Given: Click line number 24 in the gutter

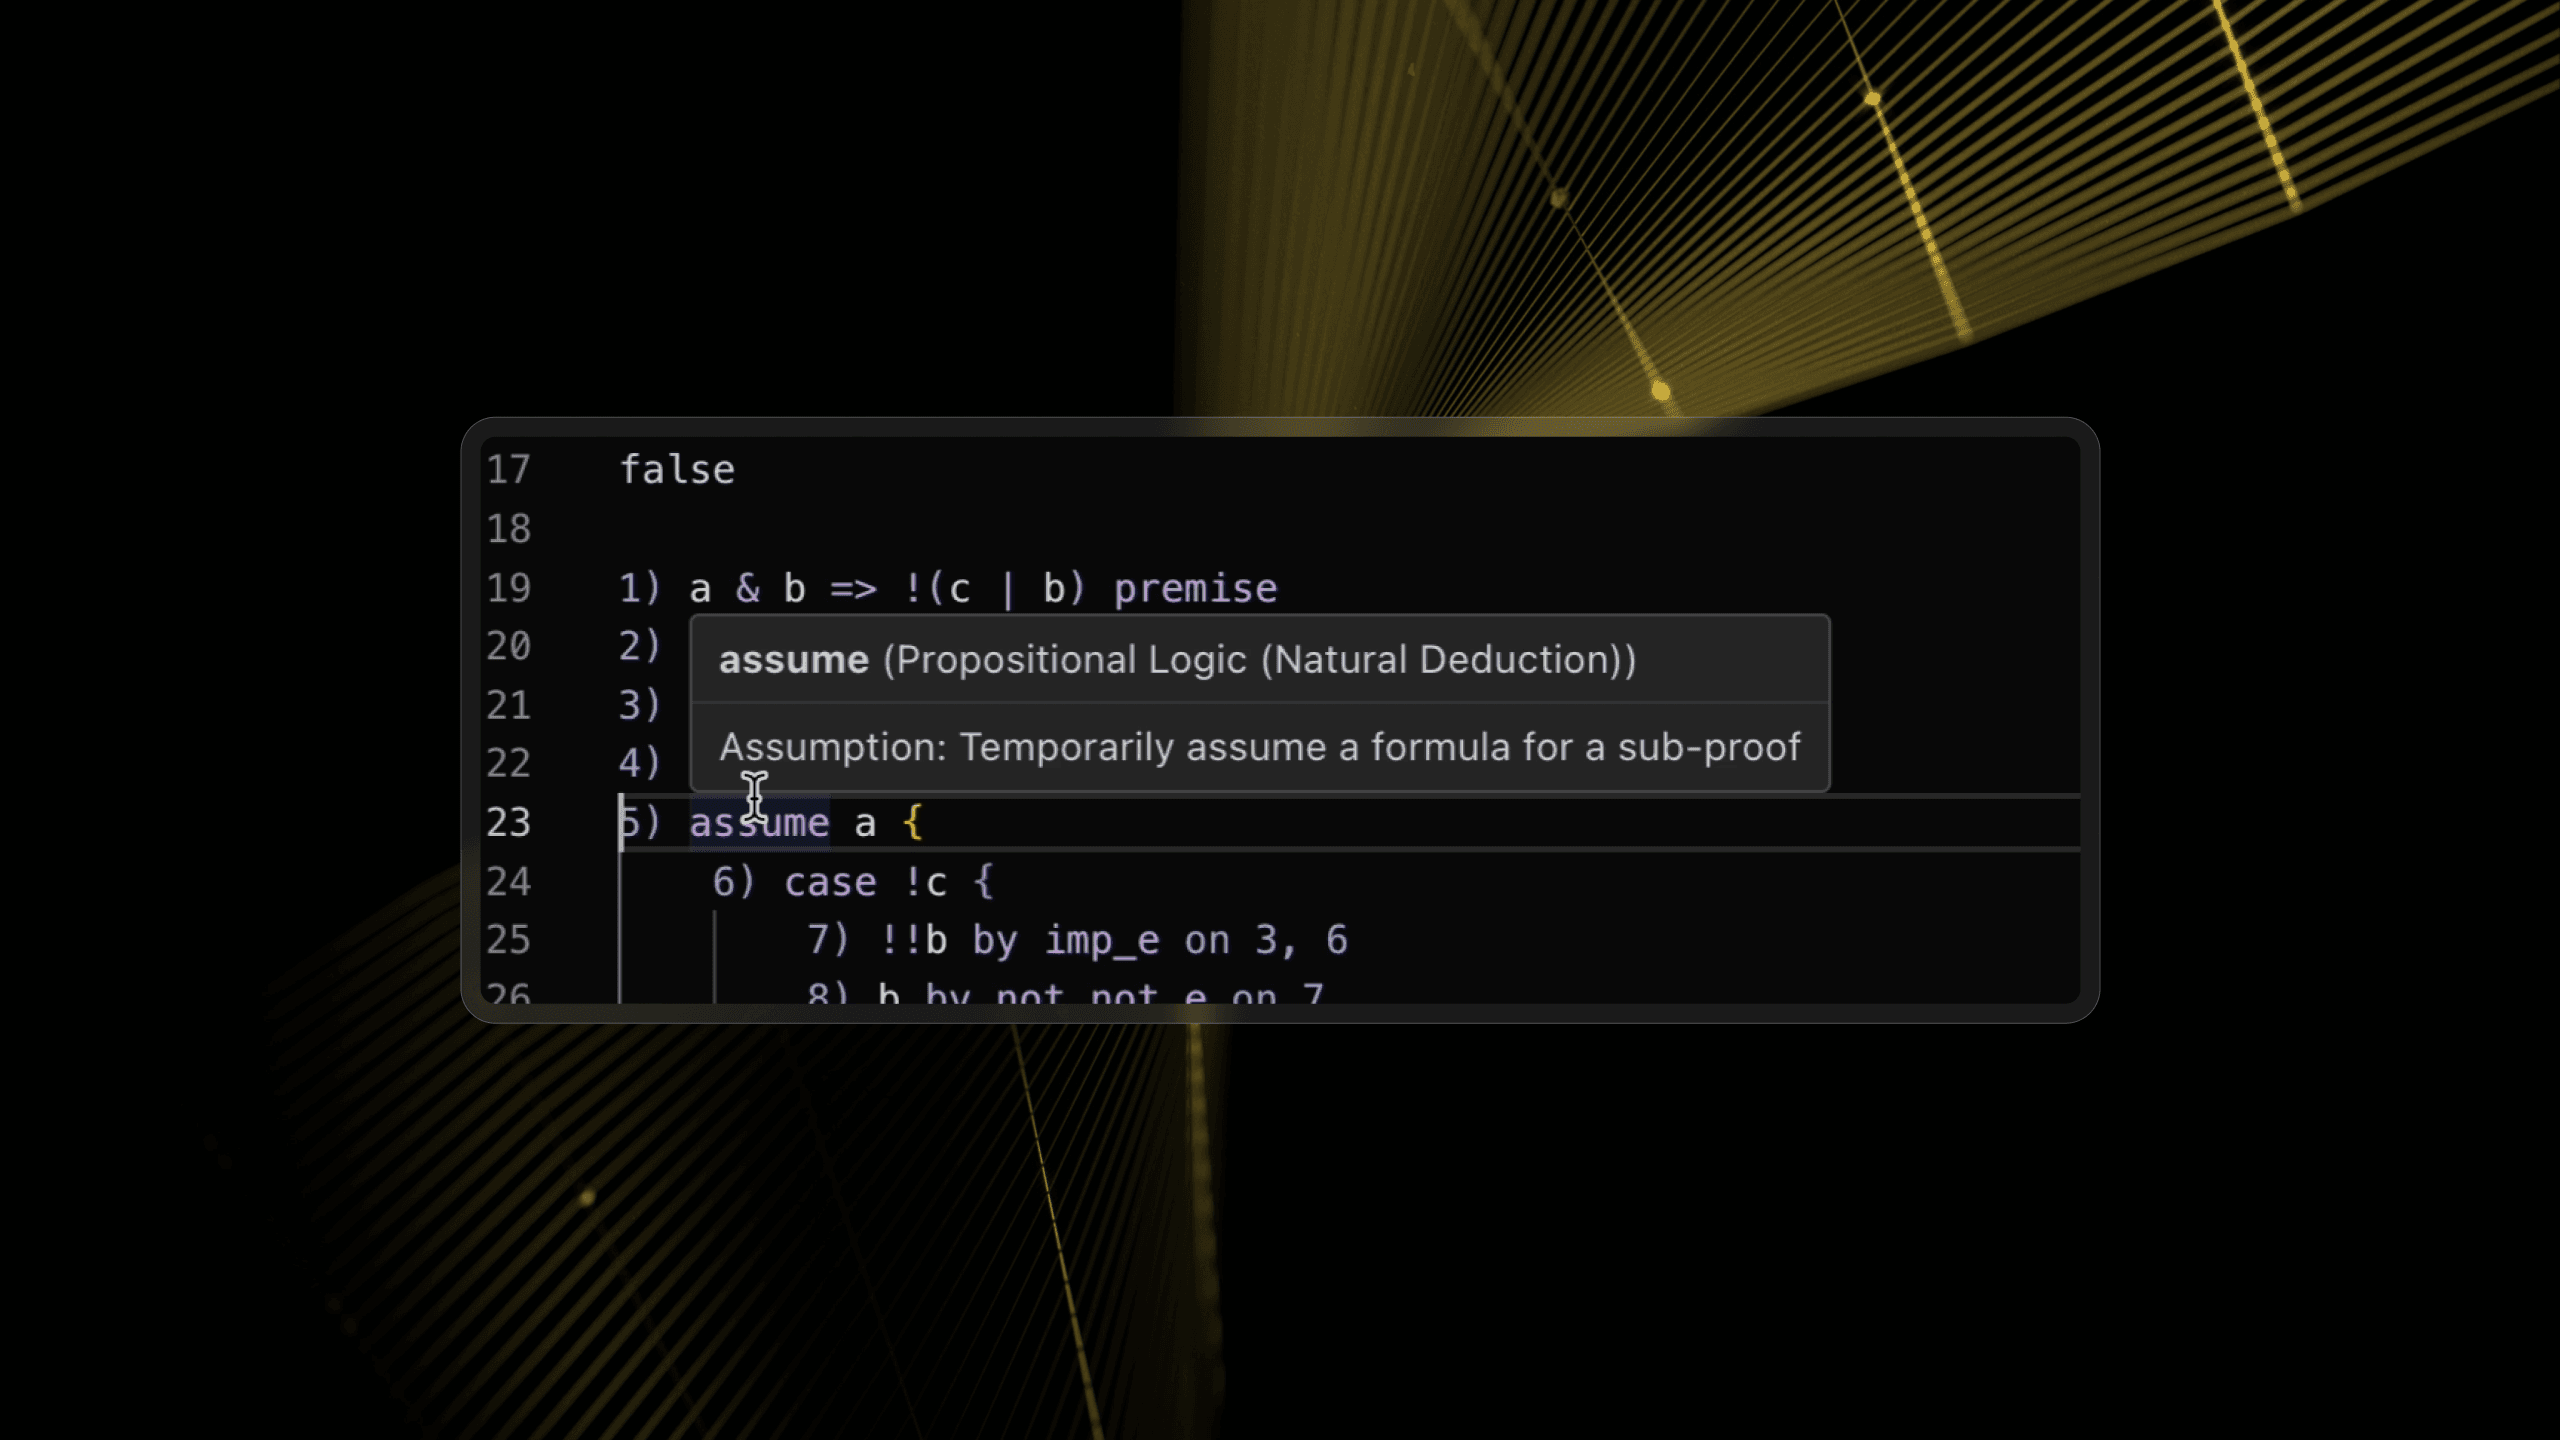Looking at the screenshot, I should pyautogui.click(x=508, y=882).
